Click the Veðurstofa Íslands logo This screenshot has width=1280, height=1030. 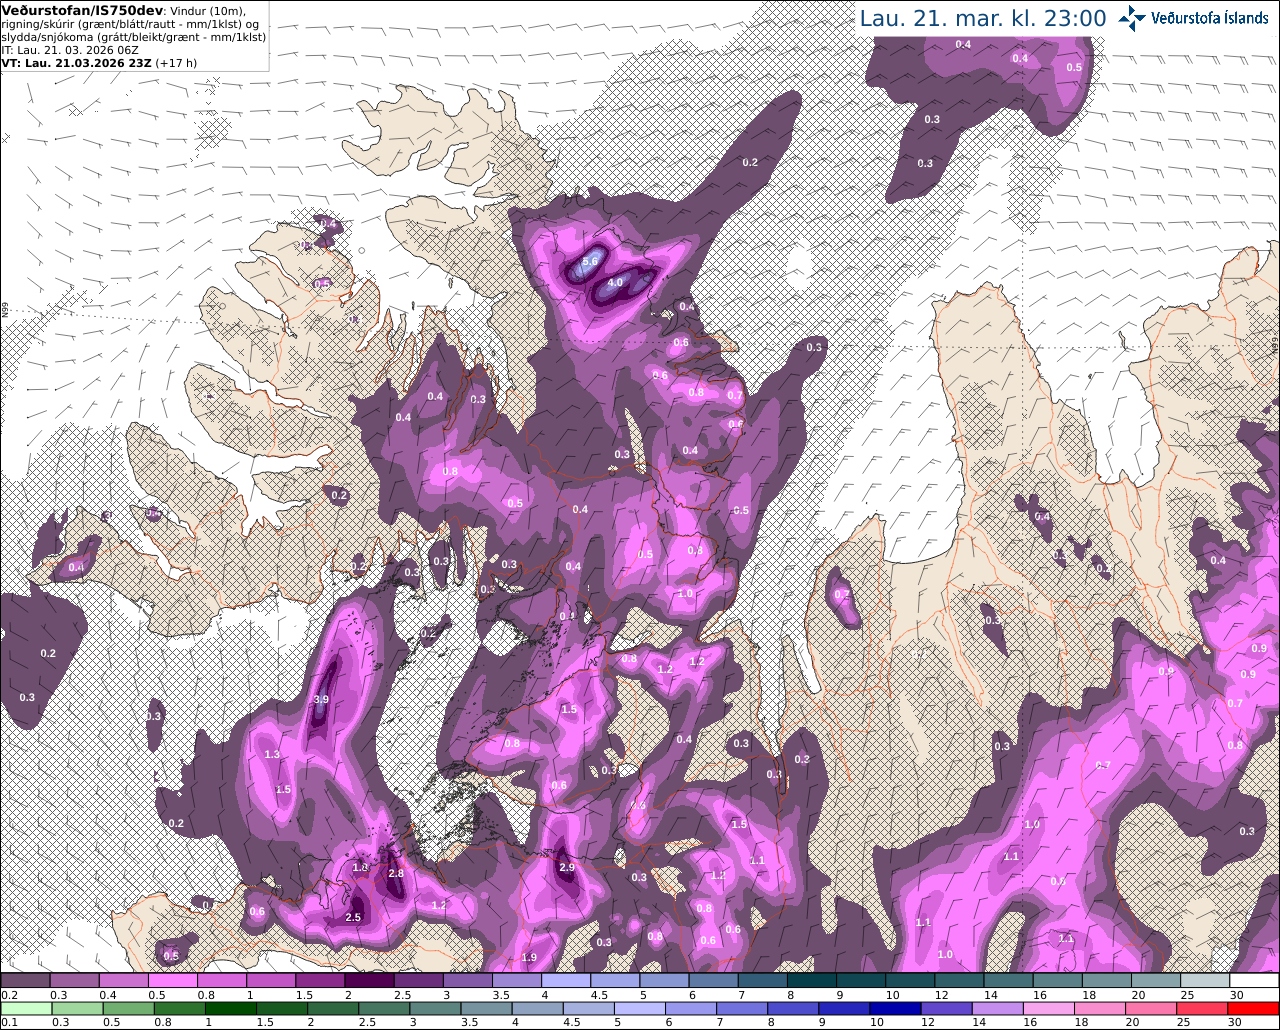click(x=1193, y=18)
